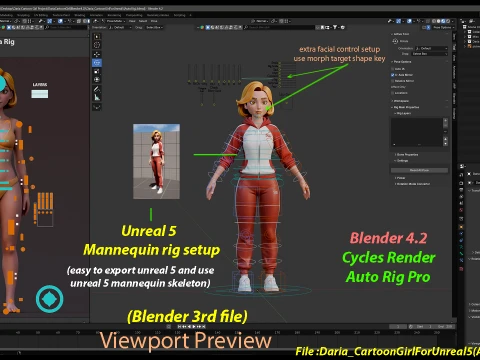
Task: Toggle viewport overlays icon in right header
Action: [x=409, y=21]
